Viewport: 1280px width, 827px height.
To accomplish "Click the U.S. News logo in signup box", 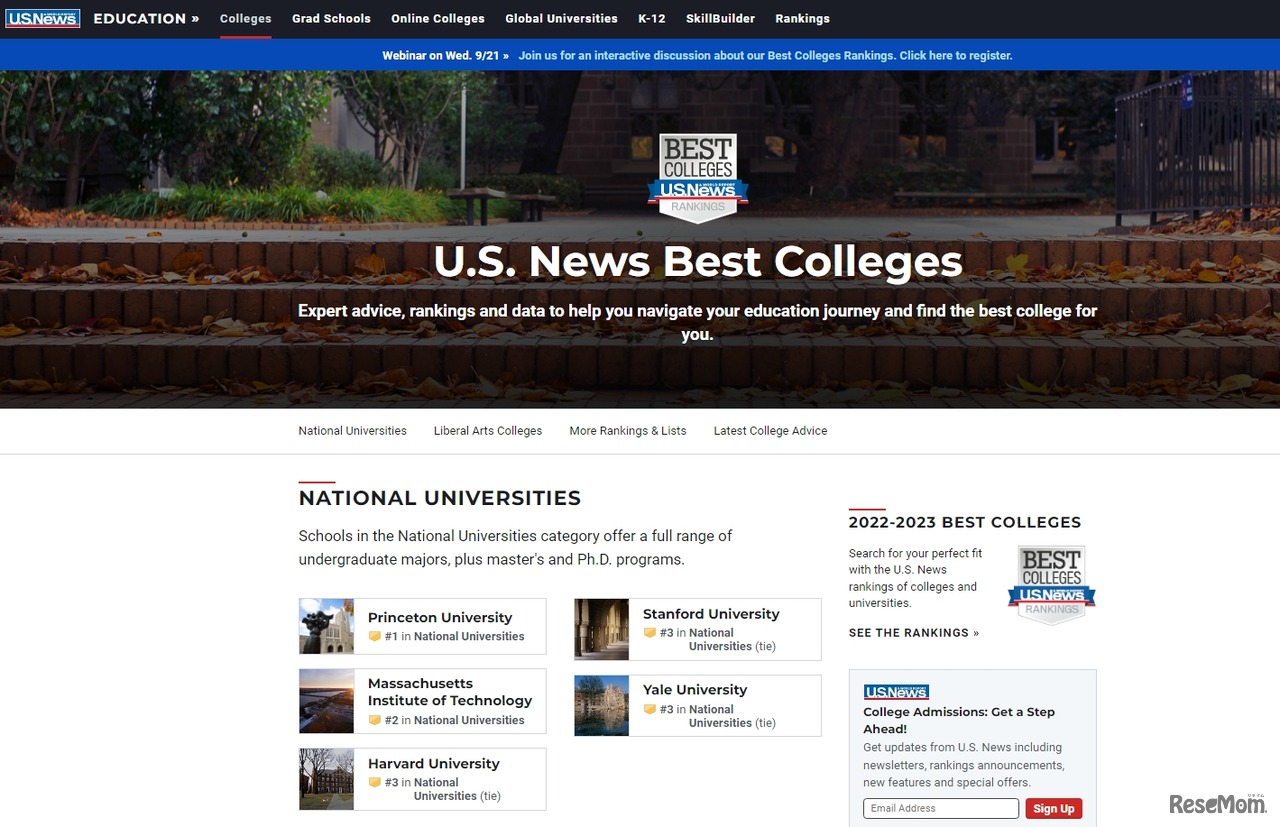I will [896, 692].
